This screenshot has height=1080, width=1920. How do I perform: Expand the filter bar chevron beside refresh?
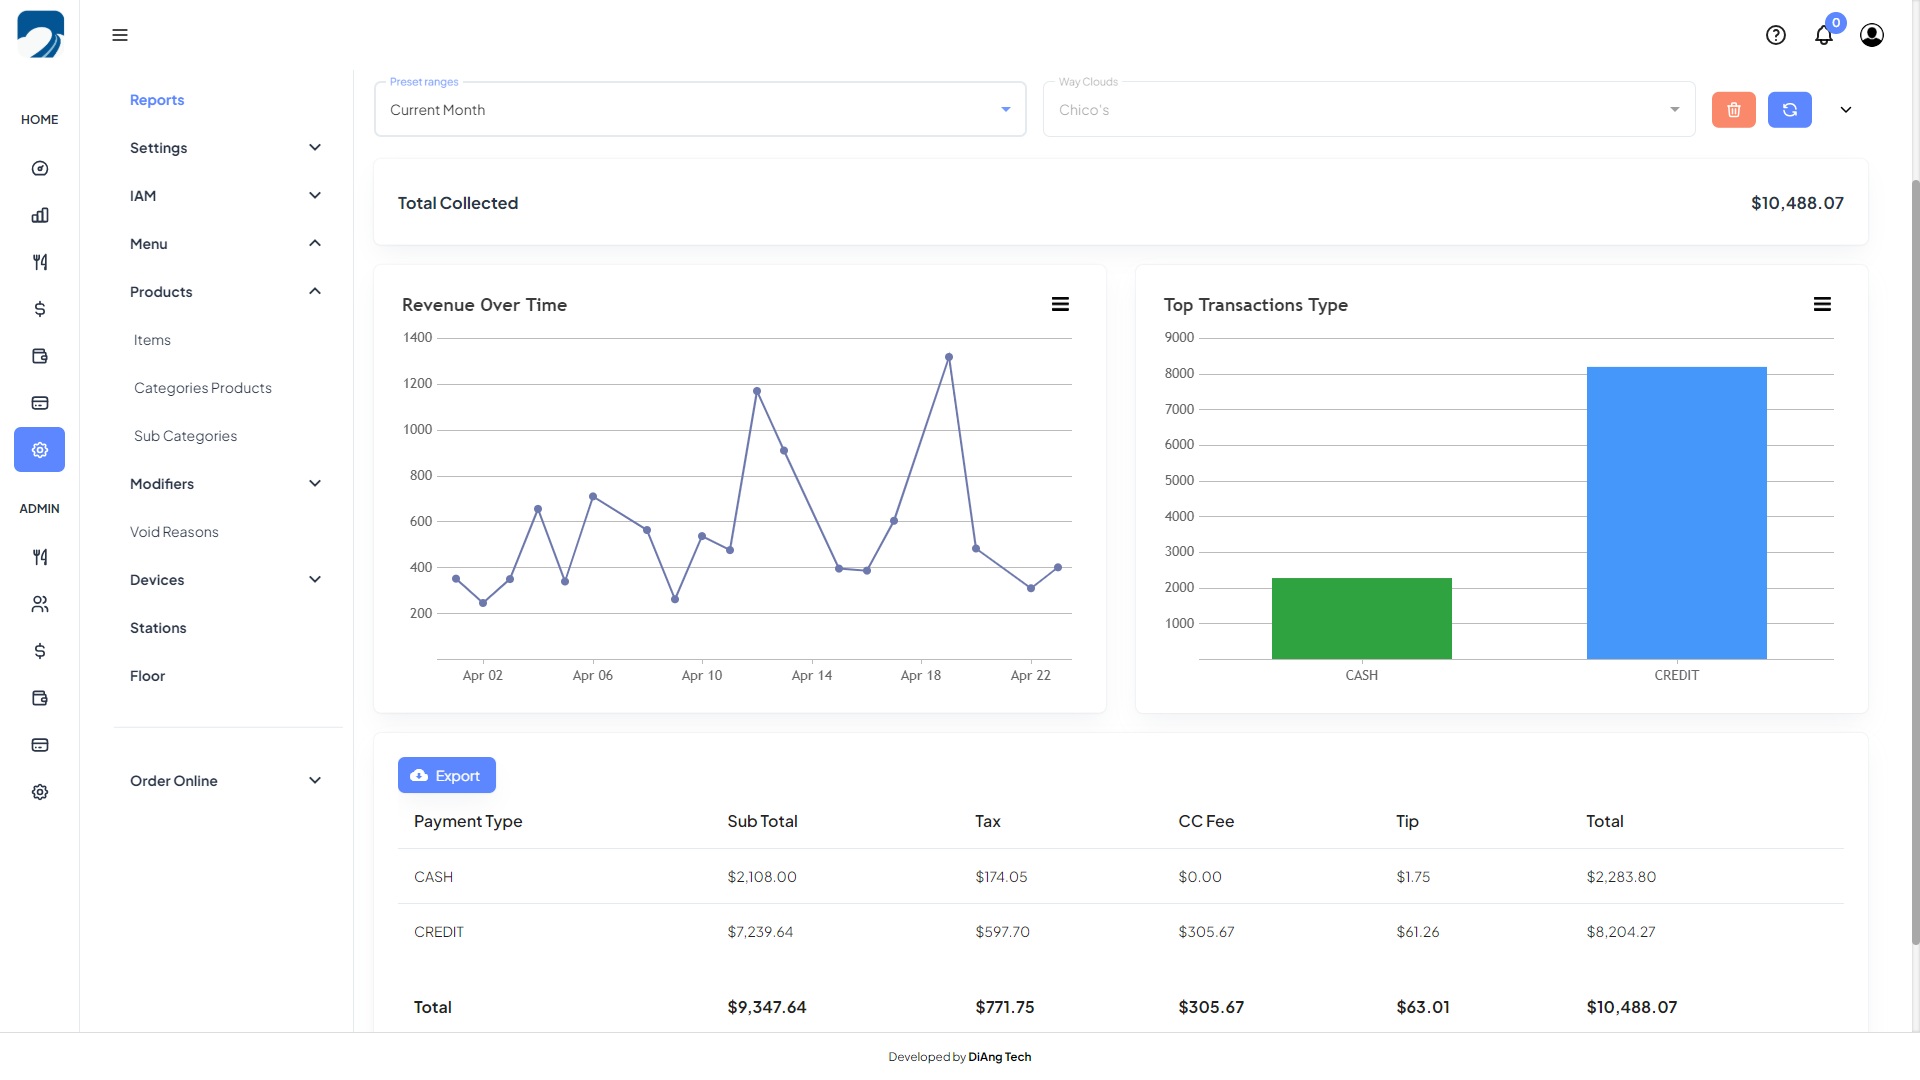coord(1846,110)
